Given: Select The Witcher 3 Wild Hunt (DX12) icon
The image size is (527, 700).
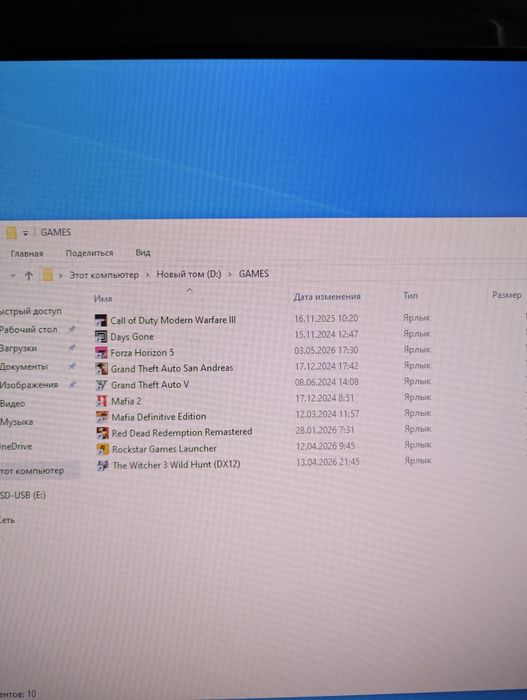Looking at the screenshot, I should 103,465.
